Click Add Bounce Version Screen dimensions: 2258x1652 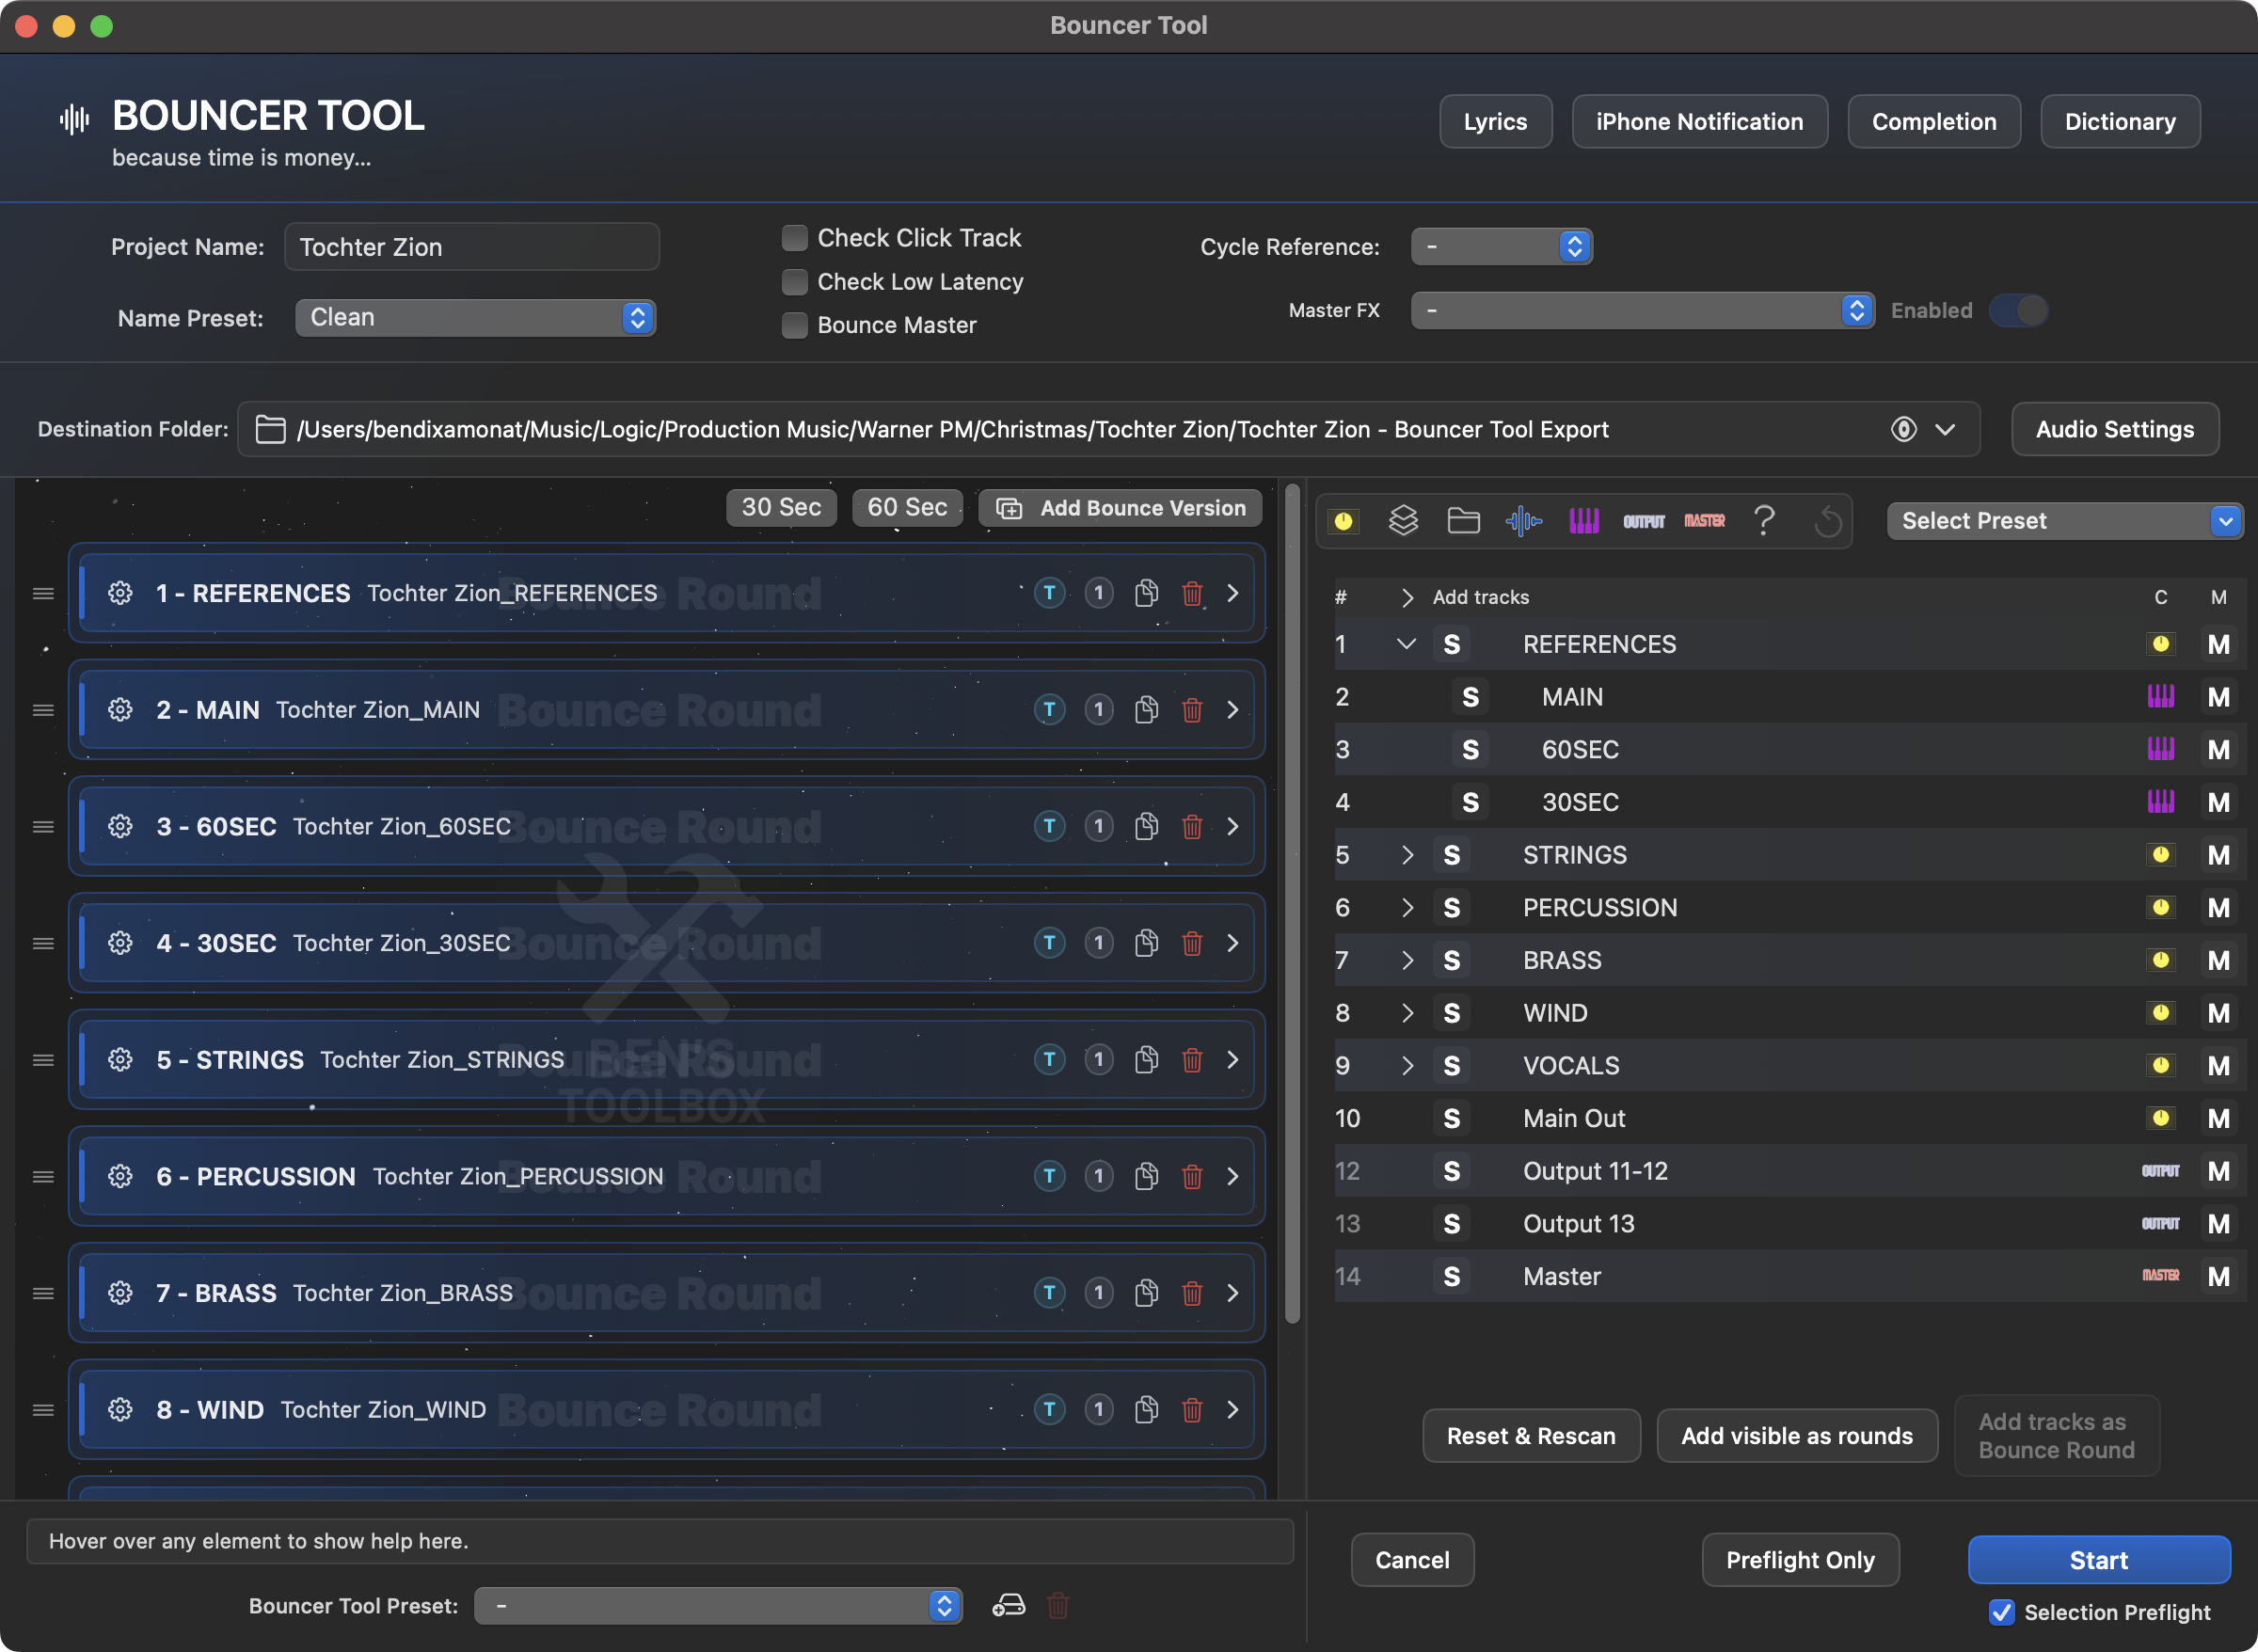[1120, 508]
